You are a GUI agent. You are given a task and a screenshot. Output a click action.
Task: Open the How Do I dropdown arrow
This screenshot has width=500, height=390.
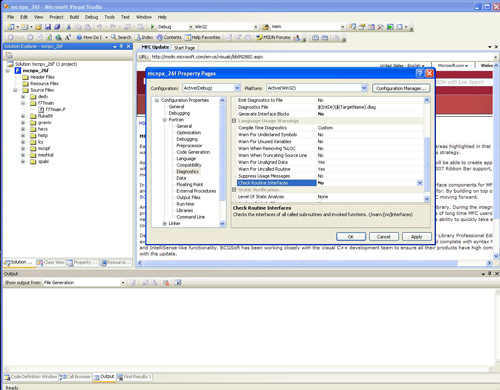point(106,37)
